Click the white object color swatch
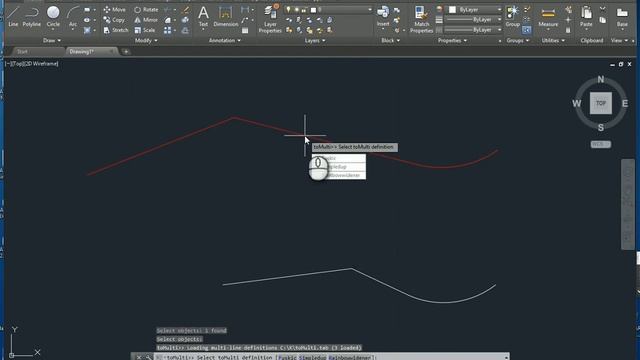 point(452,9)
